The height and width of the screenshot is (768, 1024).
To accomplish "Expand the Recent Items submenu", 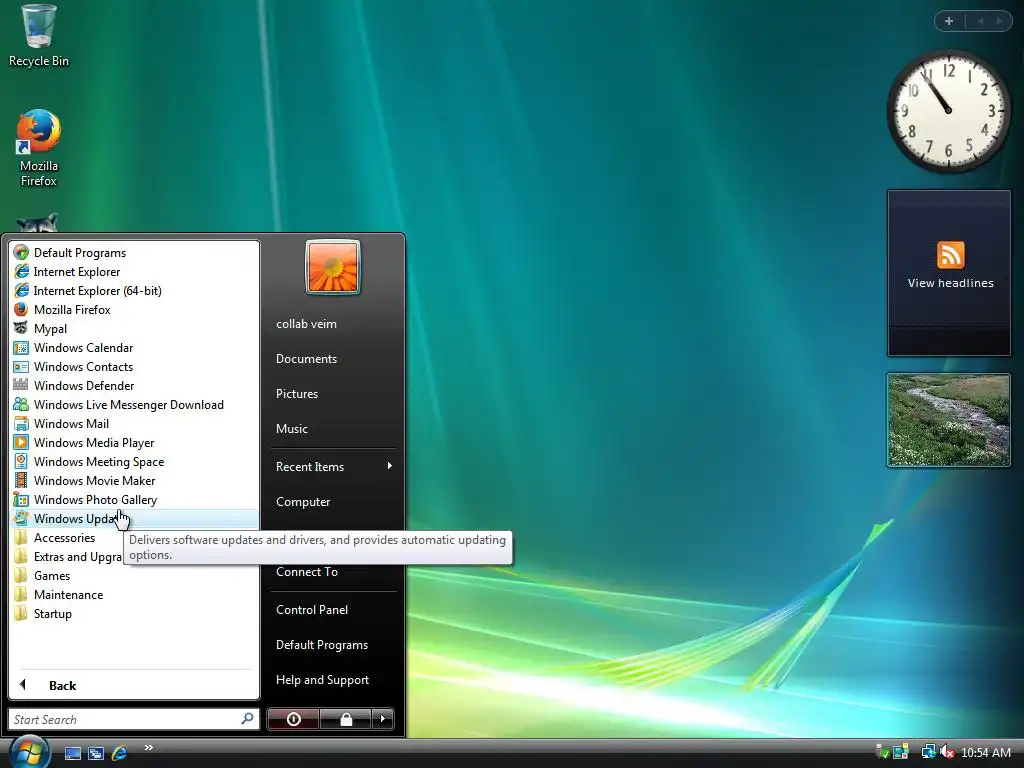I will 333,466.
